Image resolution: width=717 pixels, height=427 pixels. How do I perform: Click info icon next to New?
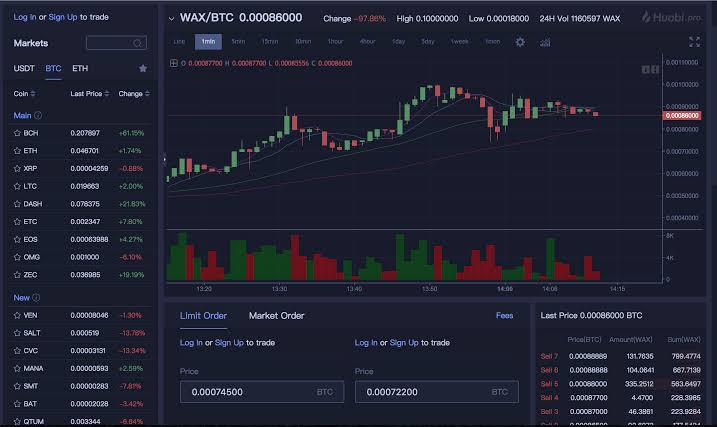[36, 298]
